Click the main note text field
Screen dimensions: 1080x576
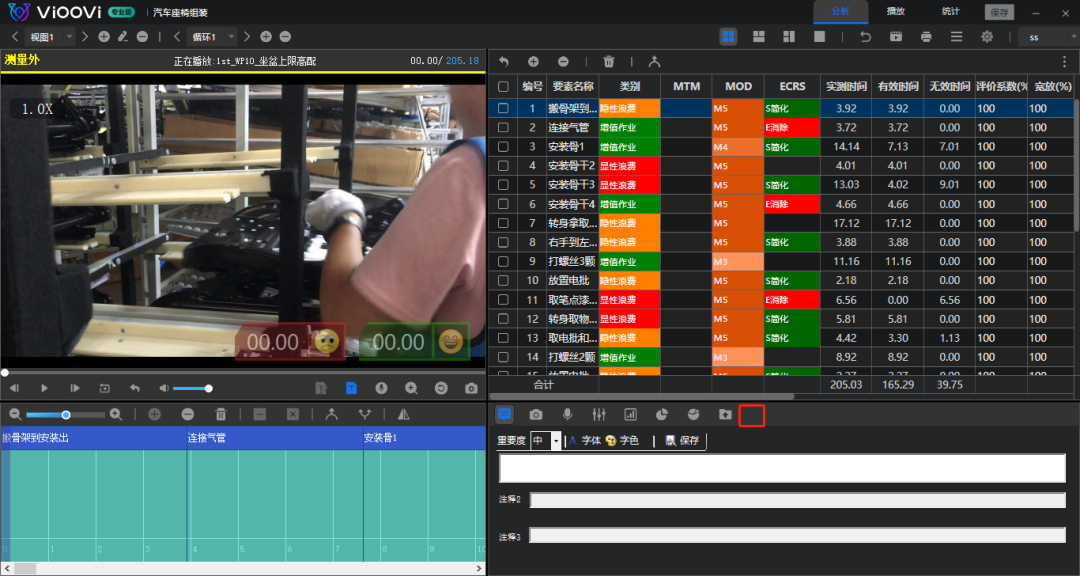pos(782,469)
